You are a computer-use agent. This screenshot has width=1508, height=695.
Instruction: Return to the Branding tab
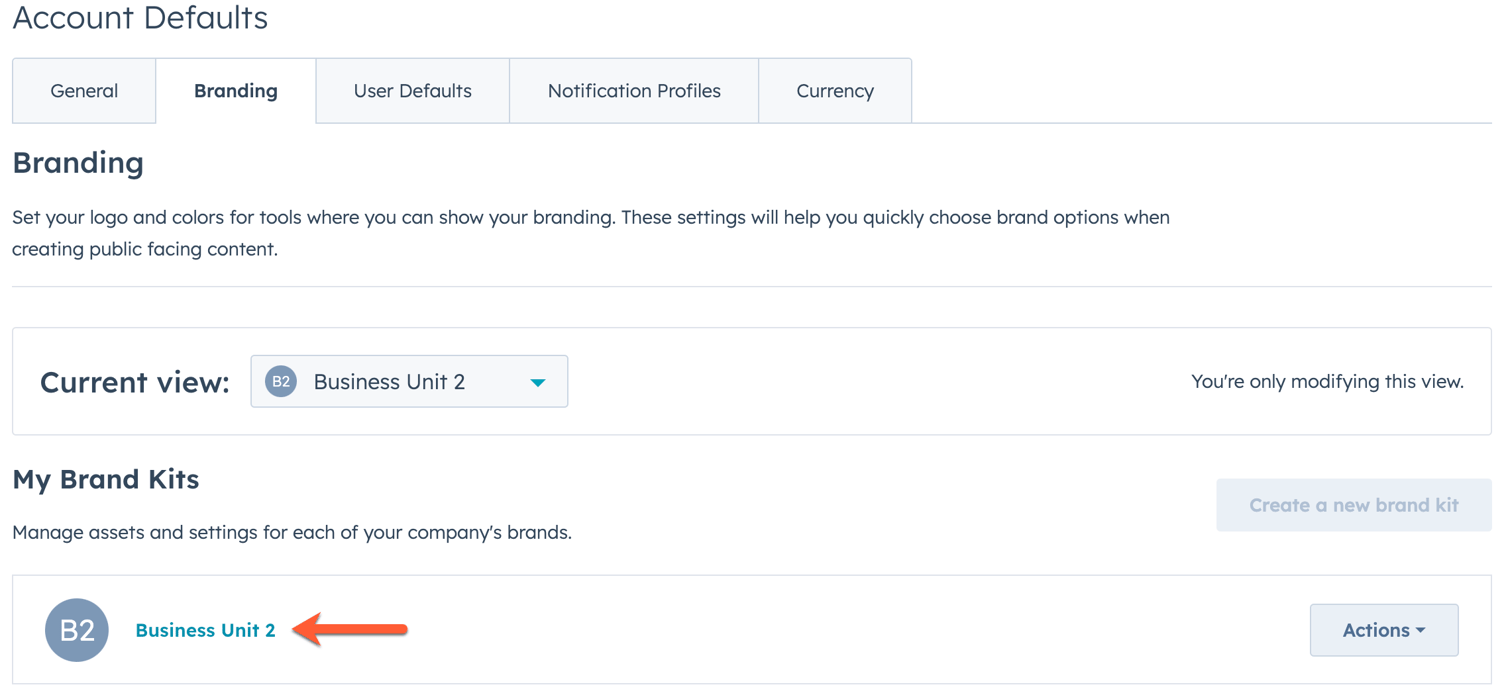click(x=236, y=90)
